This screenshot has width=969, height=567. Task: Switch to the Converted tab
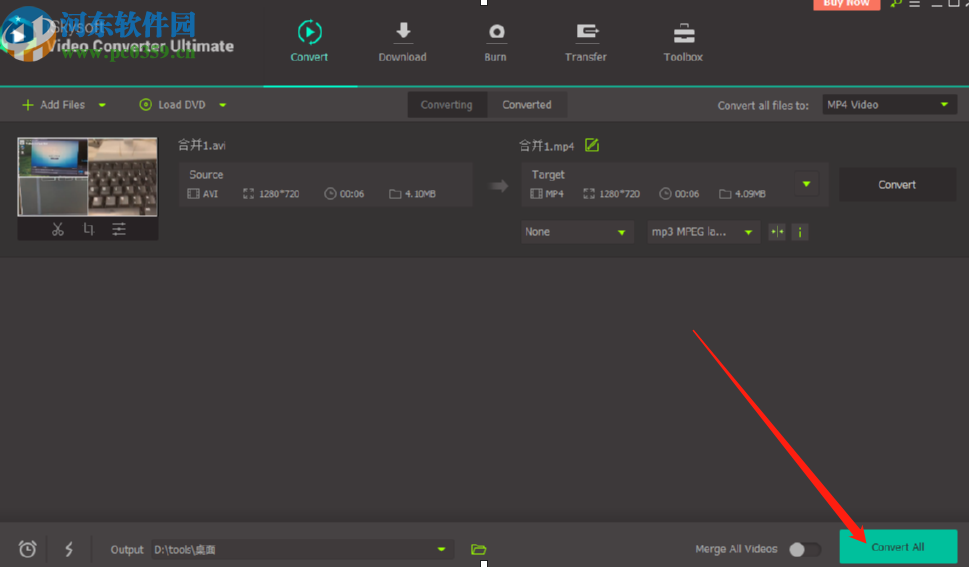(x=527, y=104)
